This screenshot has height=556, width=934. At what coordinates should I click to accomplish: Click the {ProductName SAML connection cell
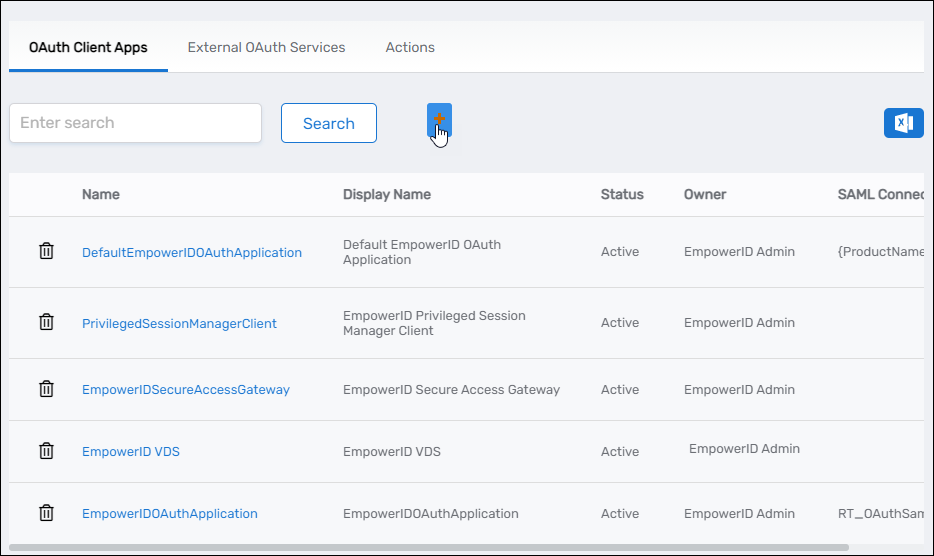click(880, 251)
